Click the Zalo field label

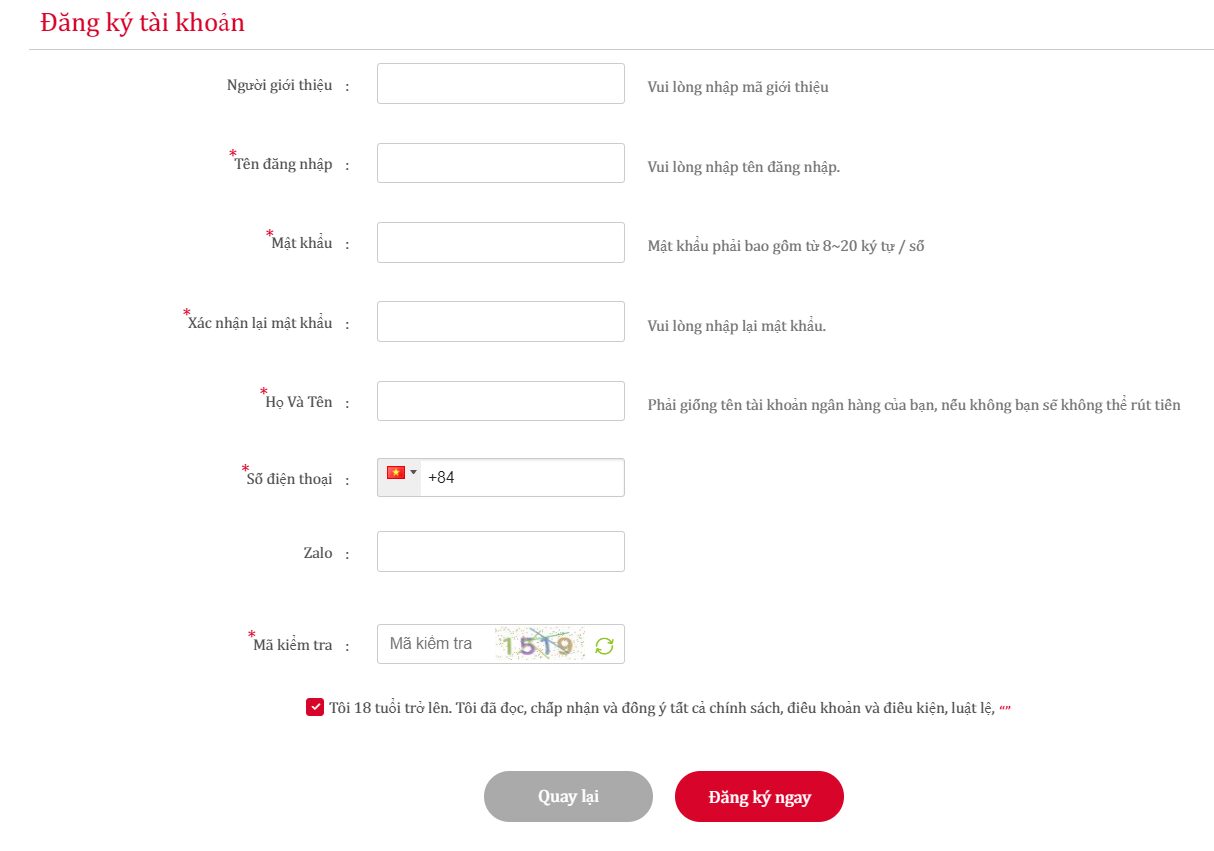click(x=318, y=553)
